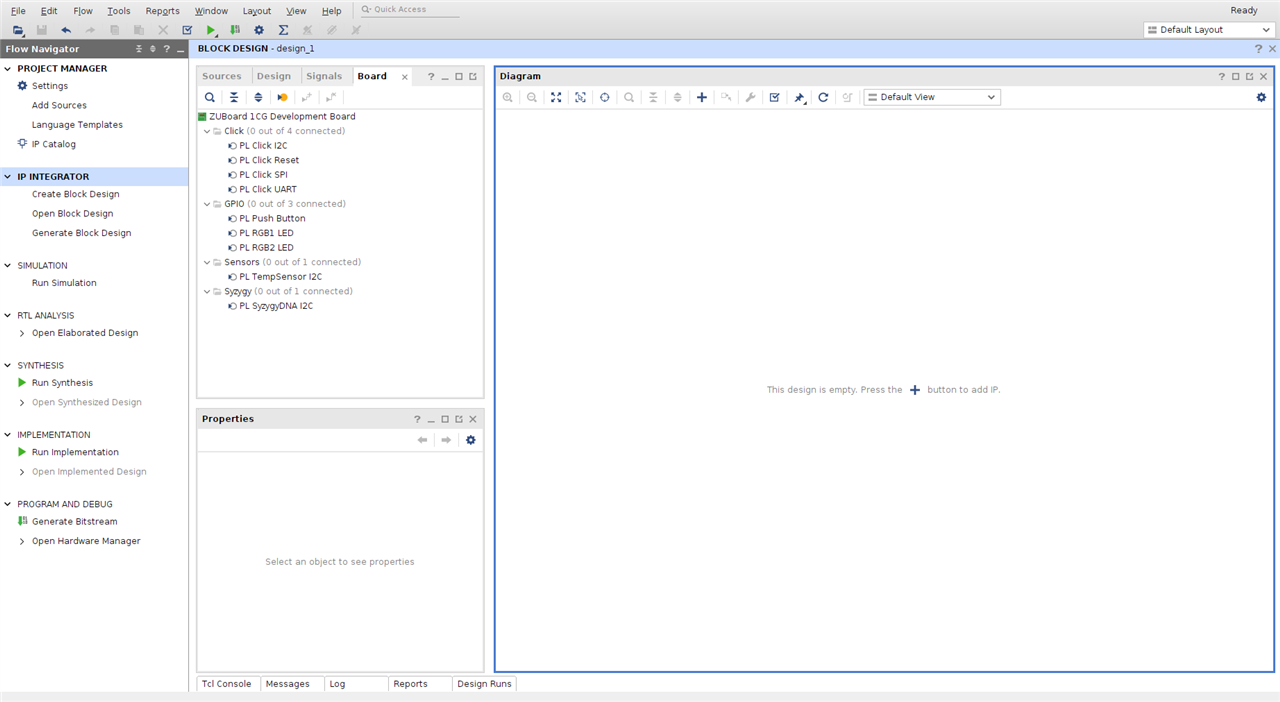Open the Layout menu
The height and width of the screenshot is (702, 1280).
257,11
